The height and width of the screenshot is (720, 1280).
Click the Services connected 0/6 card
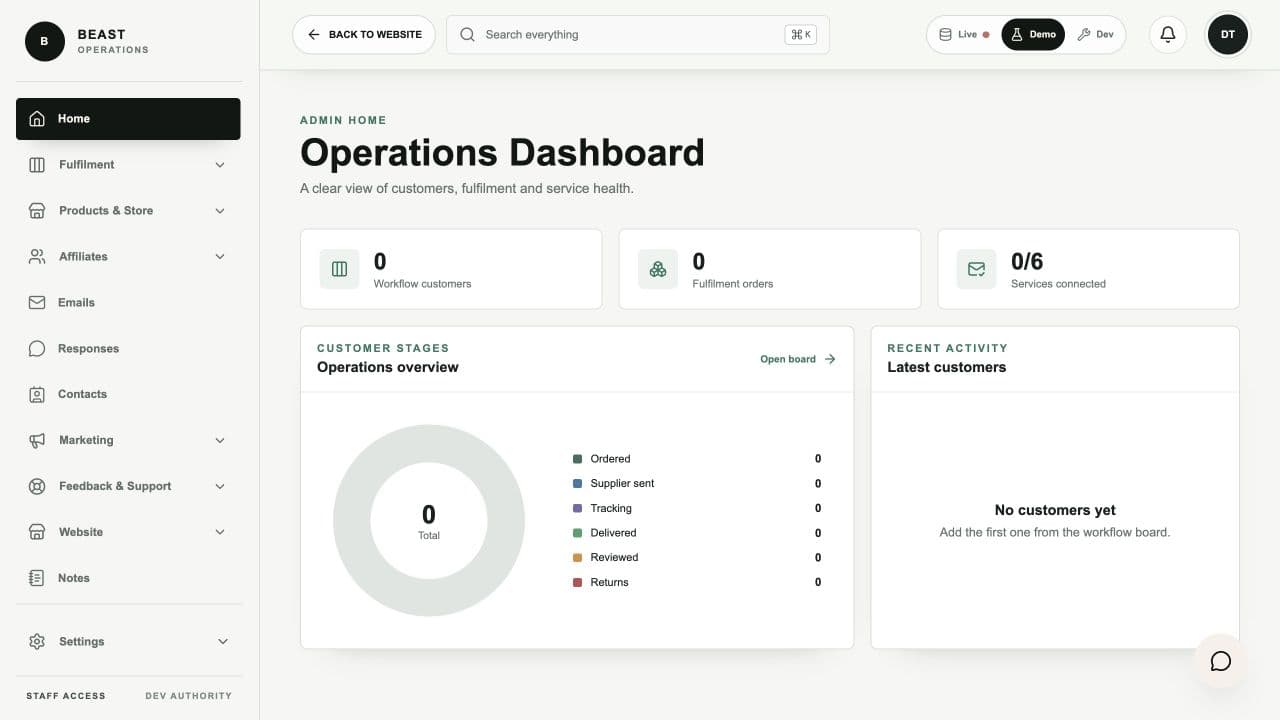(x=1088, y=269)
